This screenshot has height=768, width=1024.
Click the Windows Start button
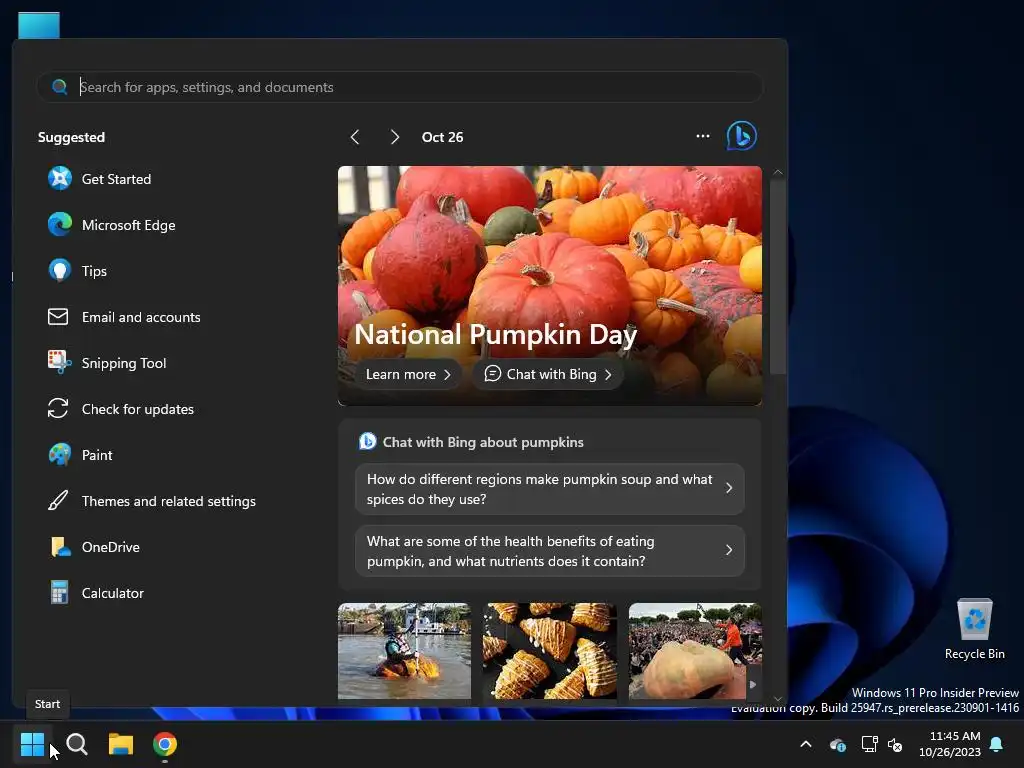point(32,744)
